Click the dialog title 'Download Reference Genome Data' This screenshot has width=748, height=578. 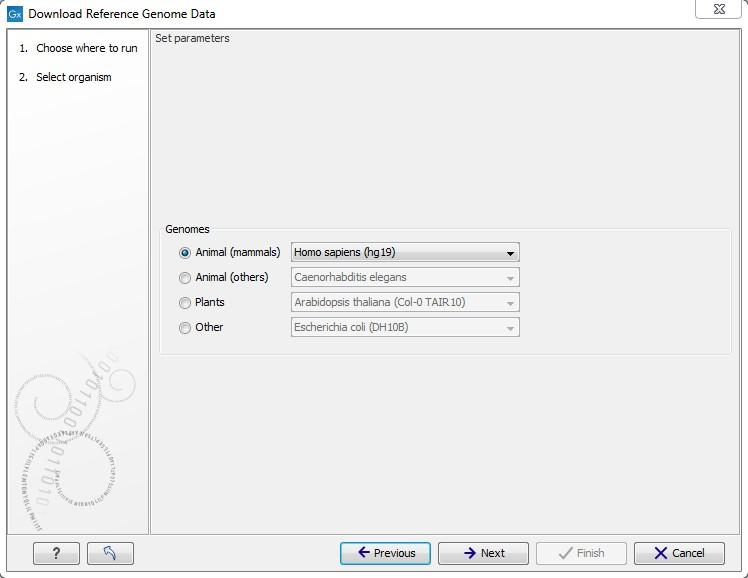tap(122, 14)
